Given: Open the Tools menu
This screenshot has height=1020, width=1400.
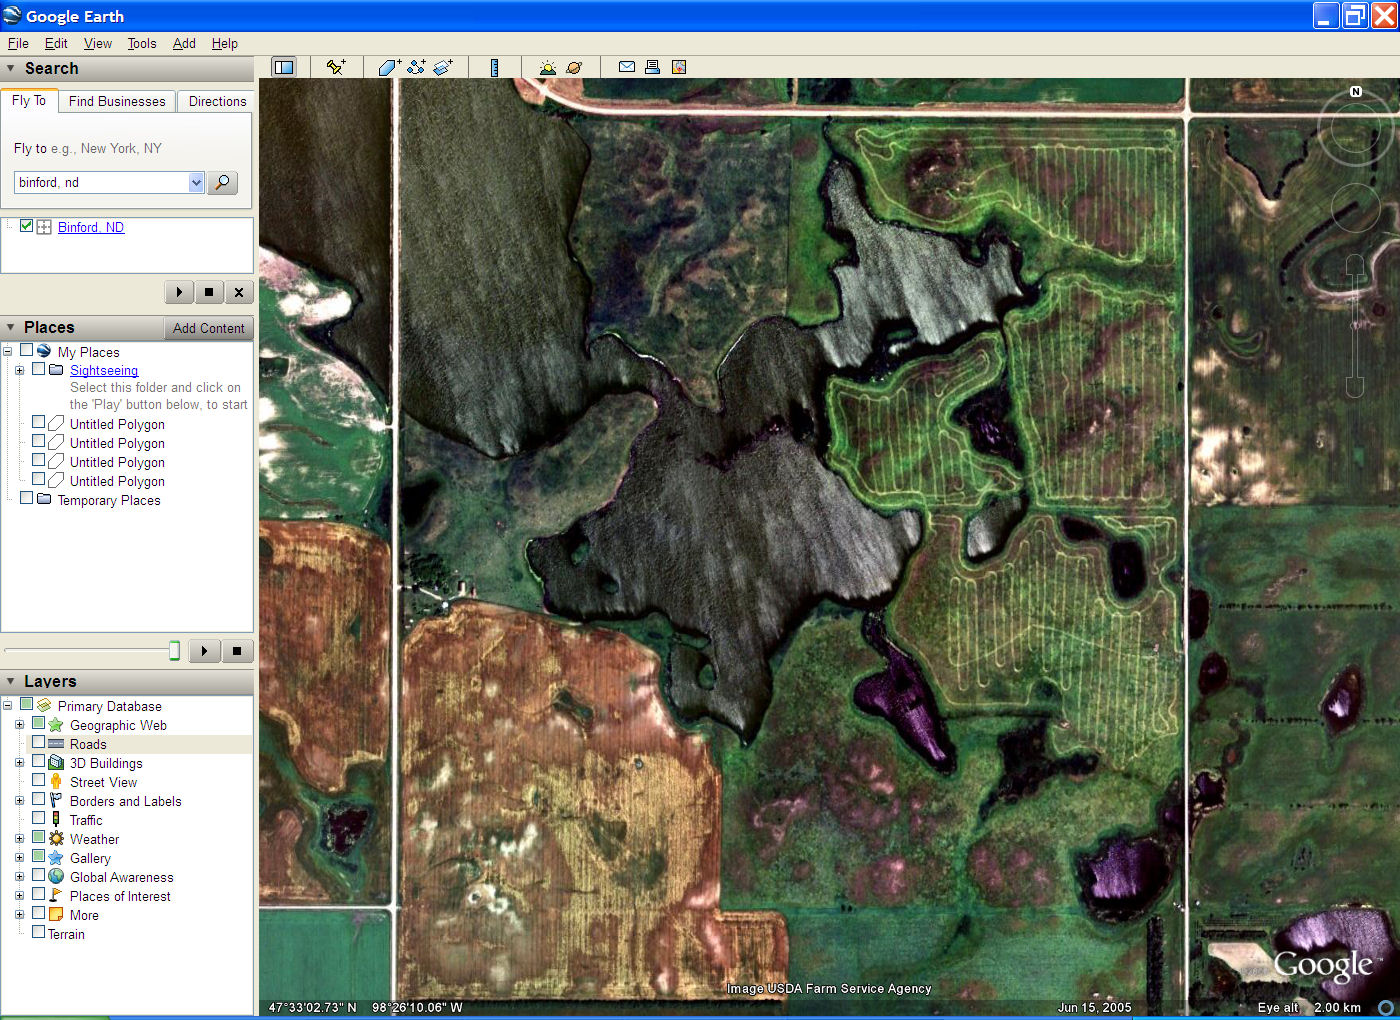Looking at the screenshot, I should 142,43.
